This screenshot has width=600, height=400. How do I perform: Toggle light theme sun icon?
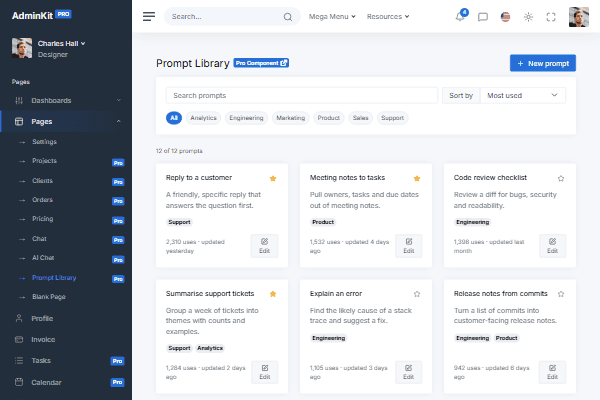click(528, 17)
